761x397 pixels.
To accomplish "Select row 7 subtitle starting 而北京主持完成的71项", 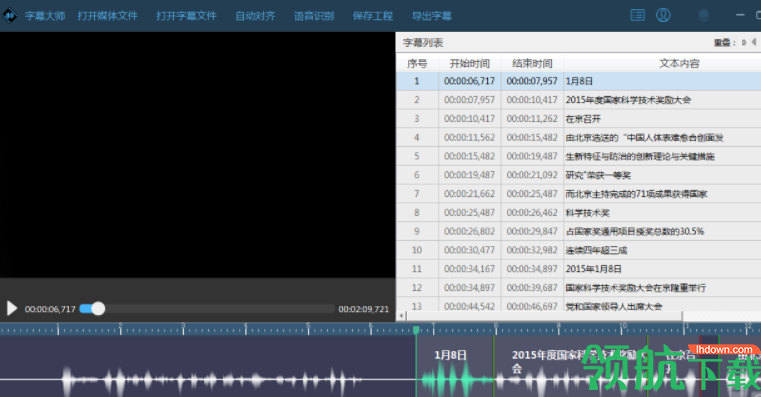I will click(636, 194).
